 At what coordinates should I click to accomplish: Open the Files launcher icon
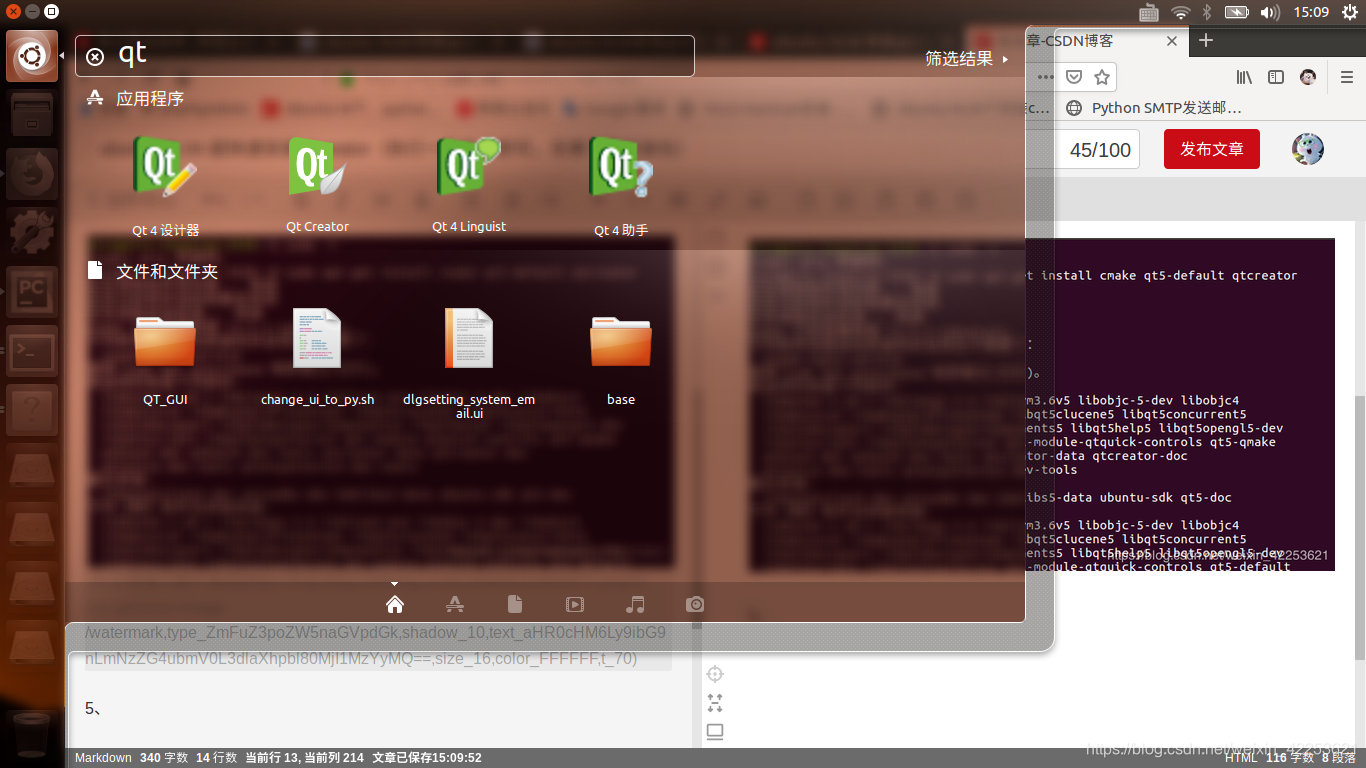pos(32,115)
